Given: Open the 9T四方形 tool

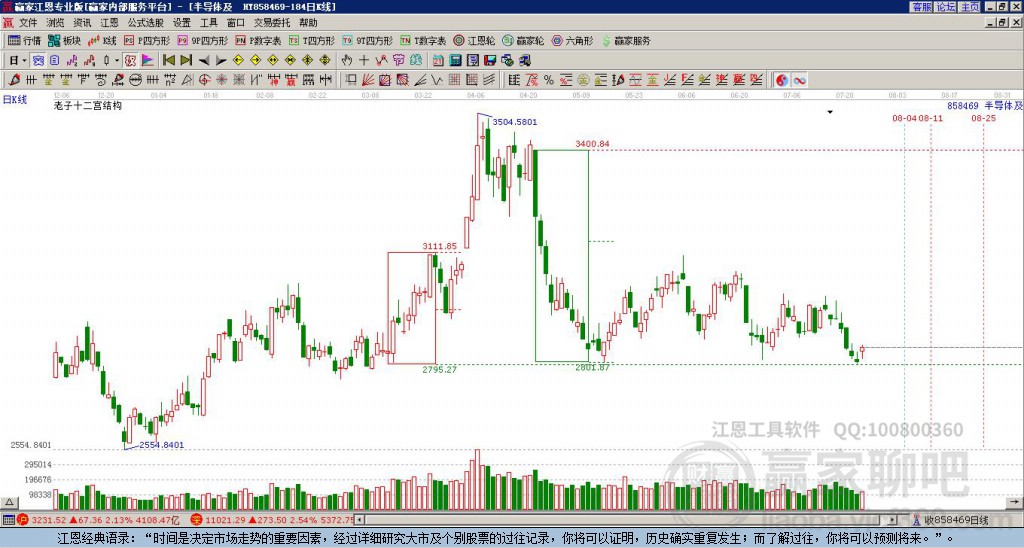Looking at the screenshot, I should 367,40.
